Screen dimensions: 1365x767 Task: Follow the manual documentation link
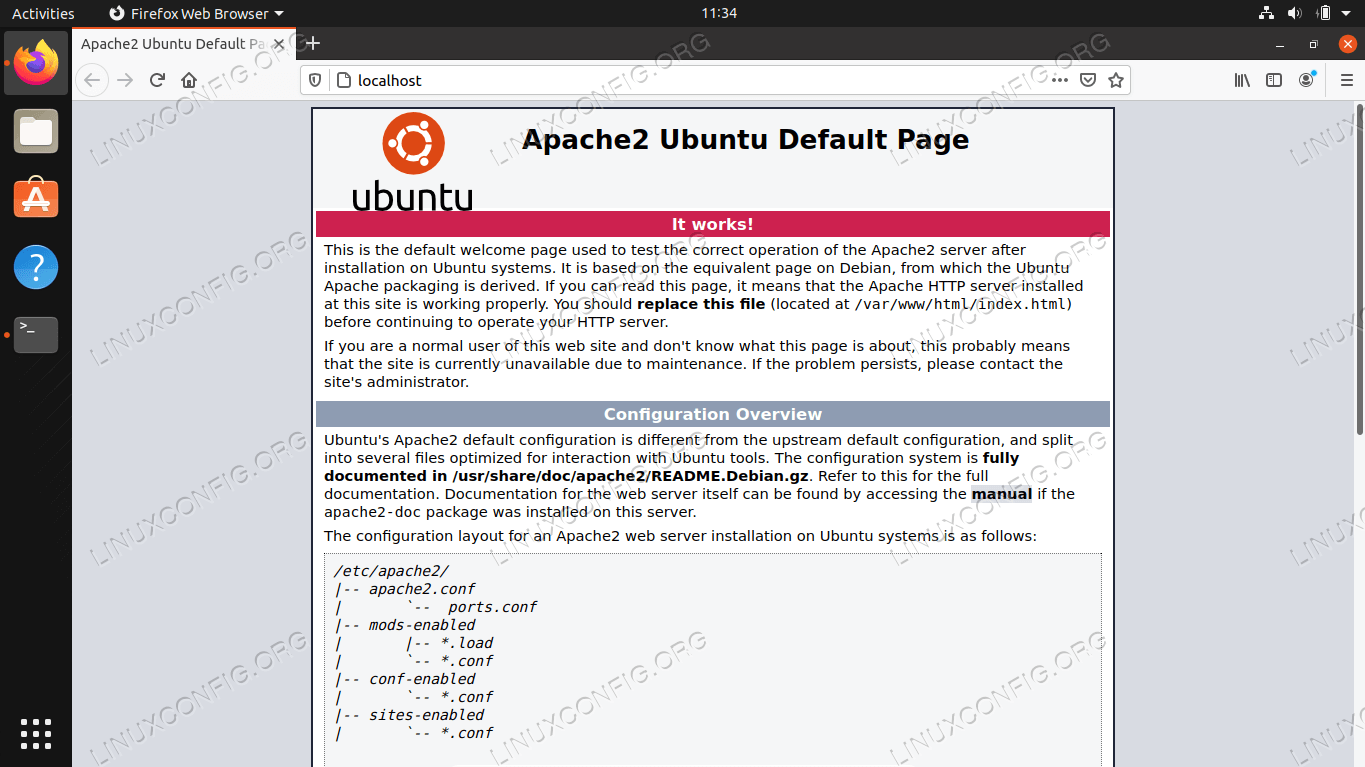1001,494
